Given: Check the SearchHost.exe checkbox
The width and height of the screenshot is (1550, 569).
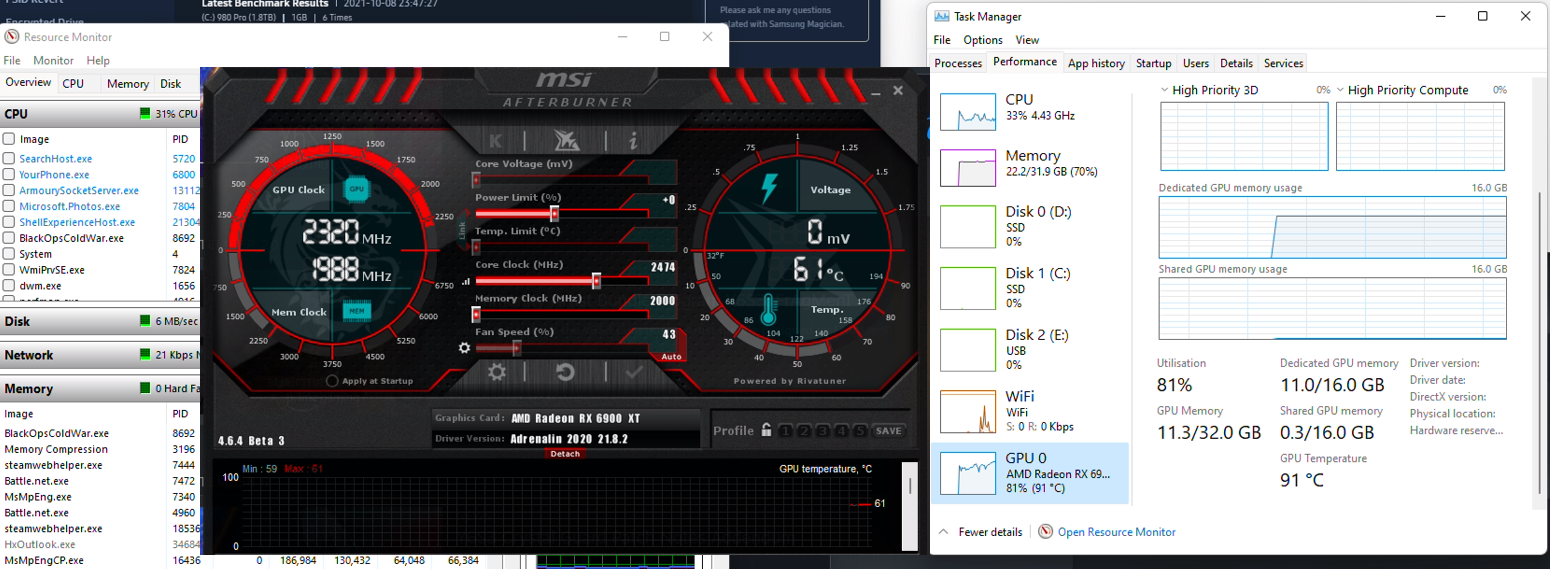Looking at the screenshot, I should [x=9, y=158].
